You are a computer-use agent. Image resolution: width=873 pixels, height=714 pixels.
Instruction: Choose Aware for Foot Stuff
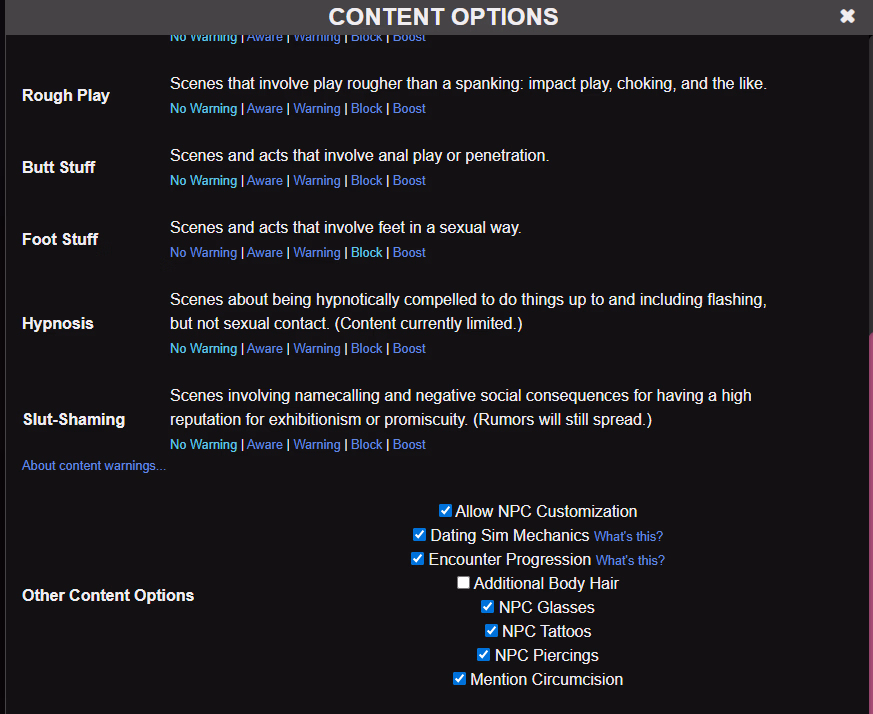(x=265, y=252)
